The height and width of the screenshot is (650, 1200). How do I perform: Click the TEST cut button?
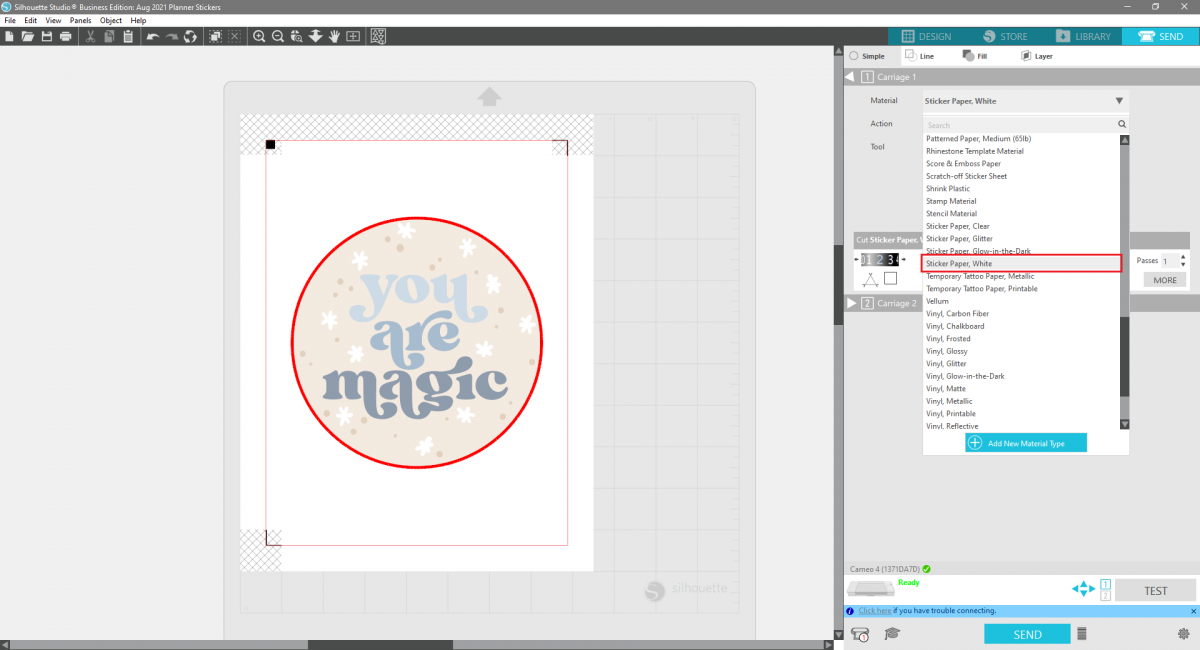coord(1155,590)
